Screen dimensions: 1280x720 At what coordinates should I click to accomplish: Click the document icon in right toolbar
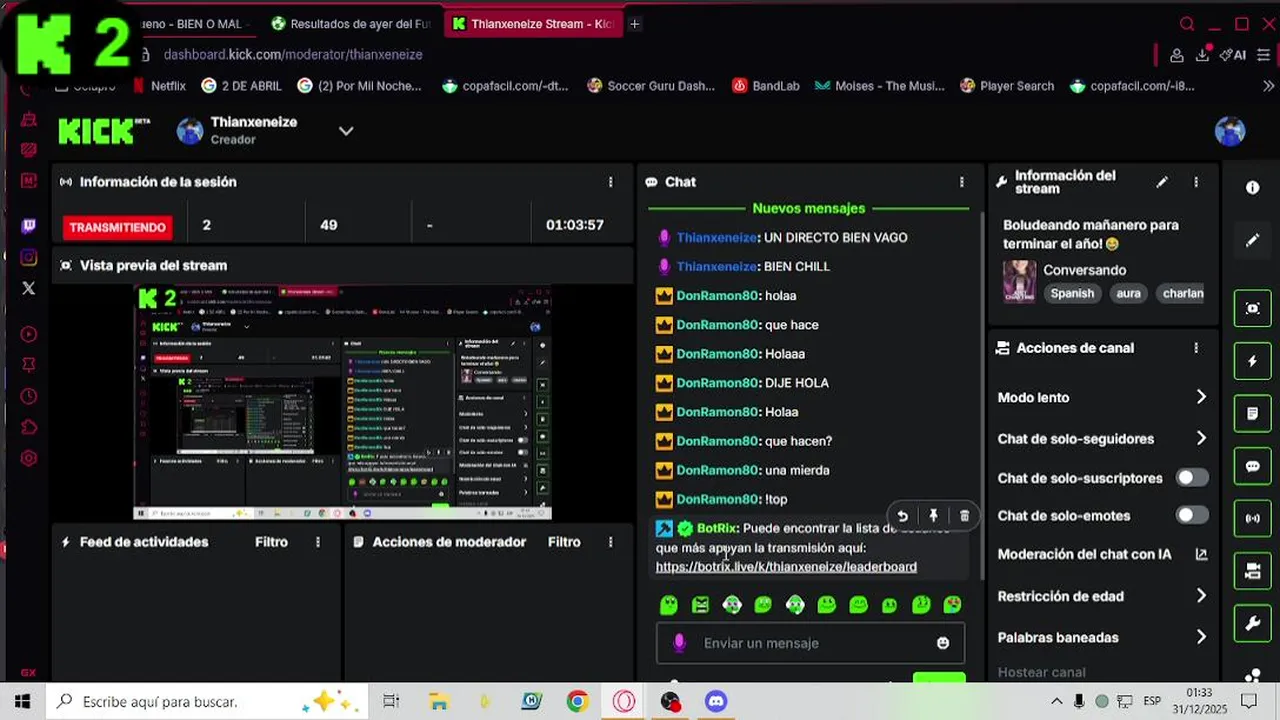(x=1252, y=413)
